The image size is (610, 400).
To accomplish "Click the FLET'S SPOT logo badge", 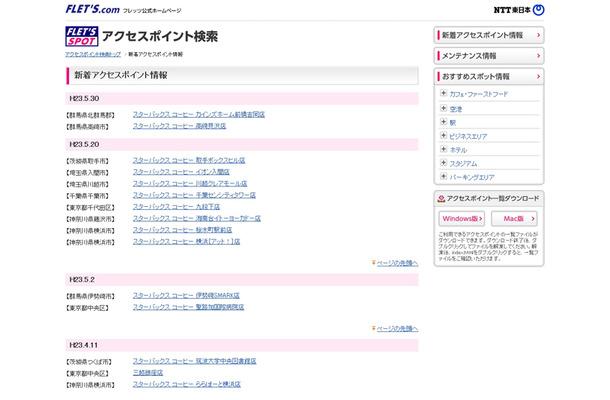I will click(82, 36).
